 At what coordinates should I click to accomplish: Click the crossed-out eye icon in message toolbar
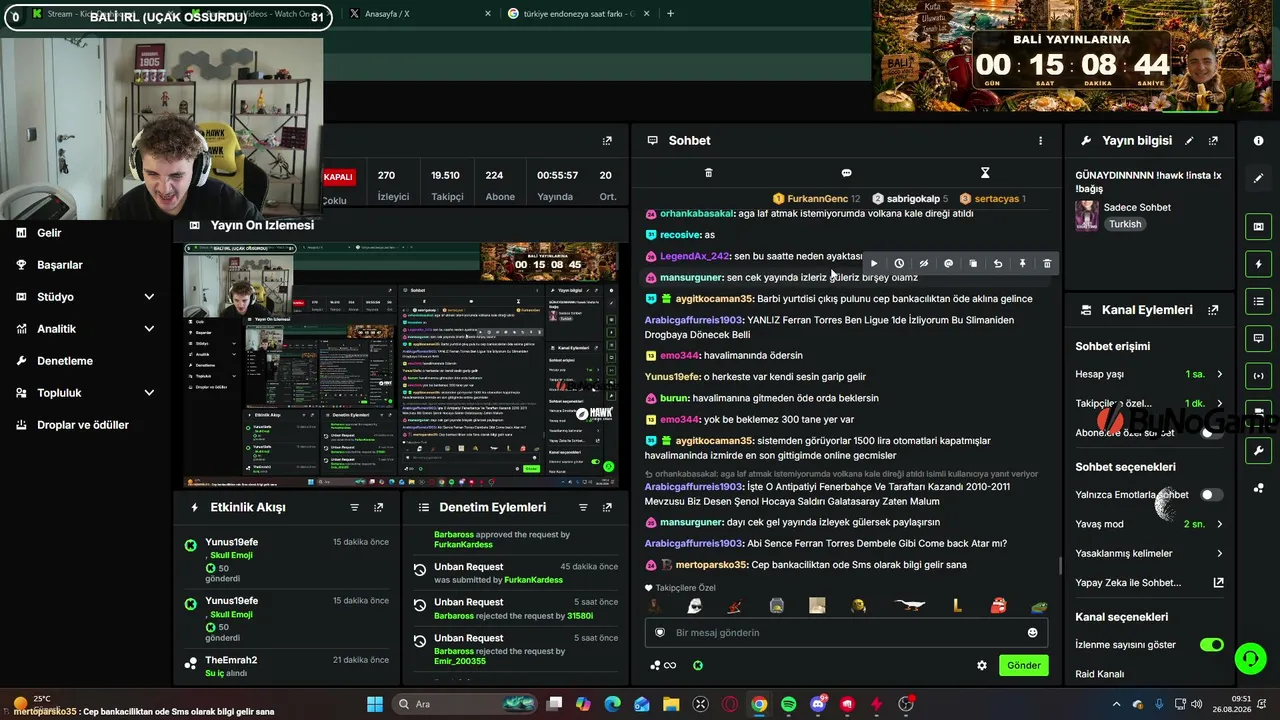coord(923,264)
